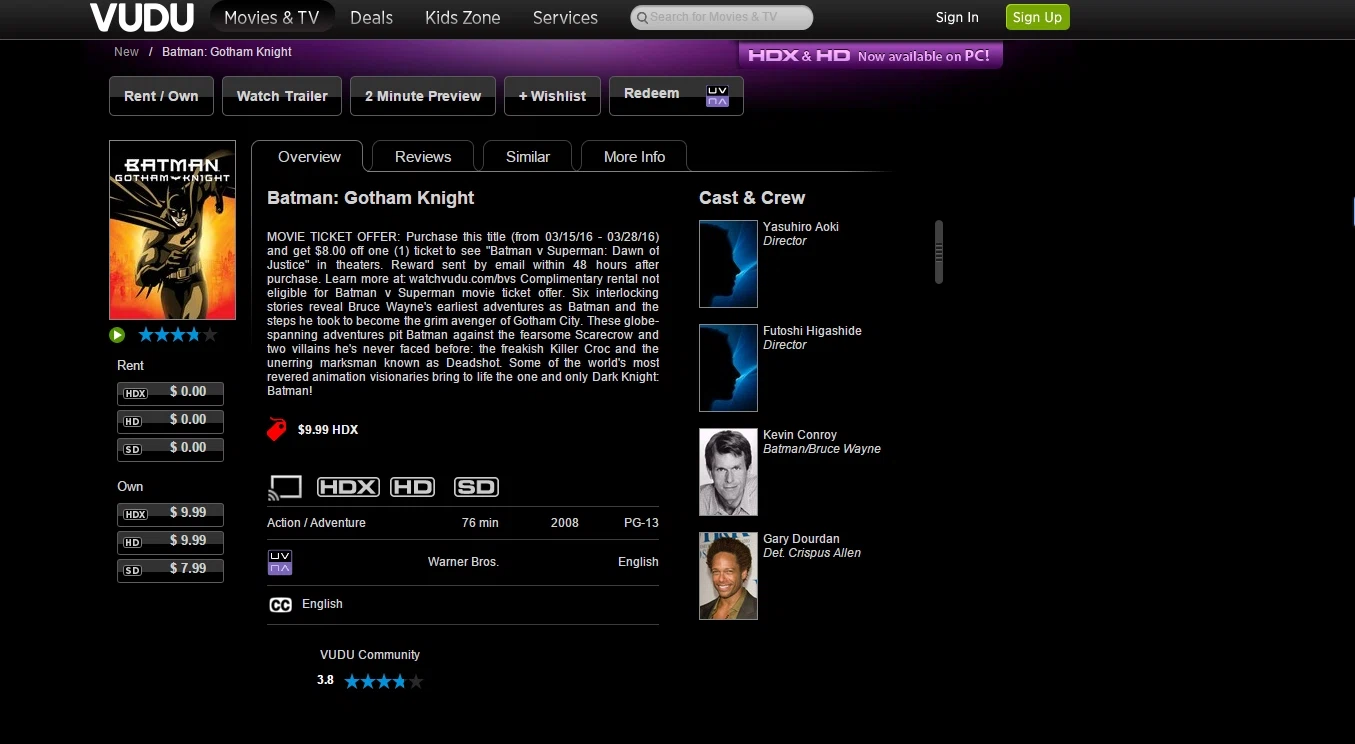Buy HD version for $9.99
The height and width of the screenshot is (744, 1355).
pos(170,542)
